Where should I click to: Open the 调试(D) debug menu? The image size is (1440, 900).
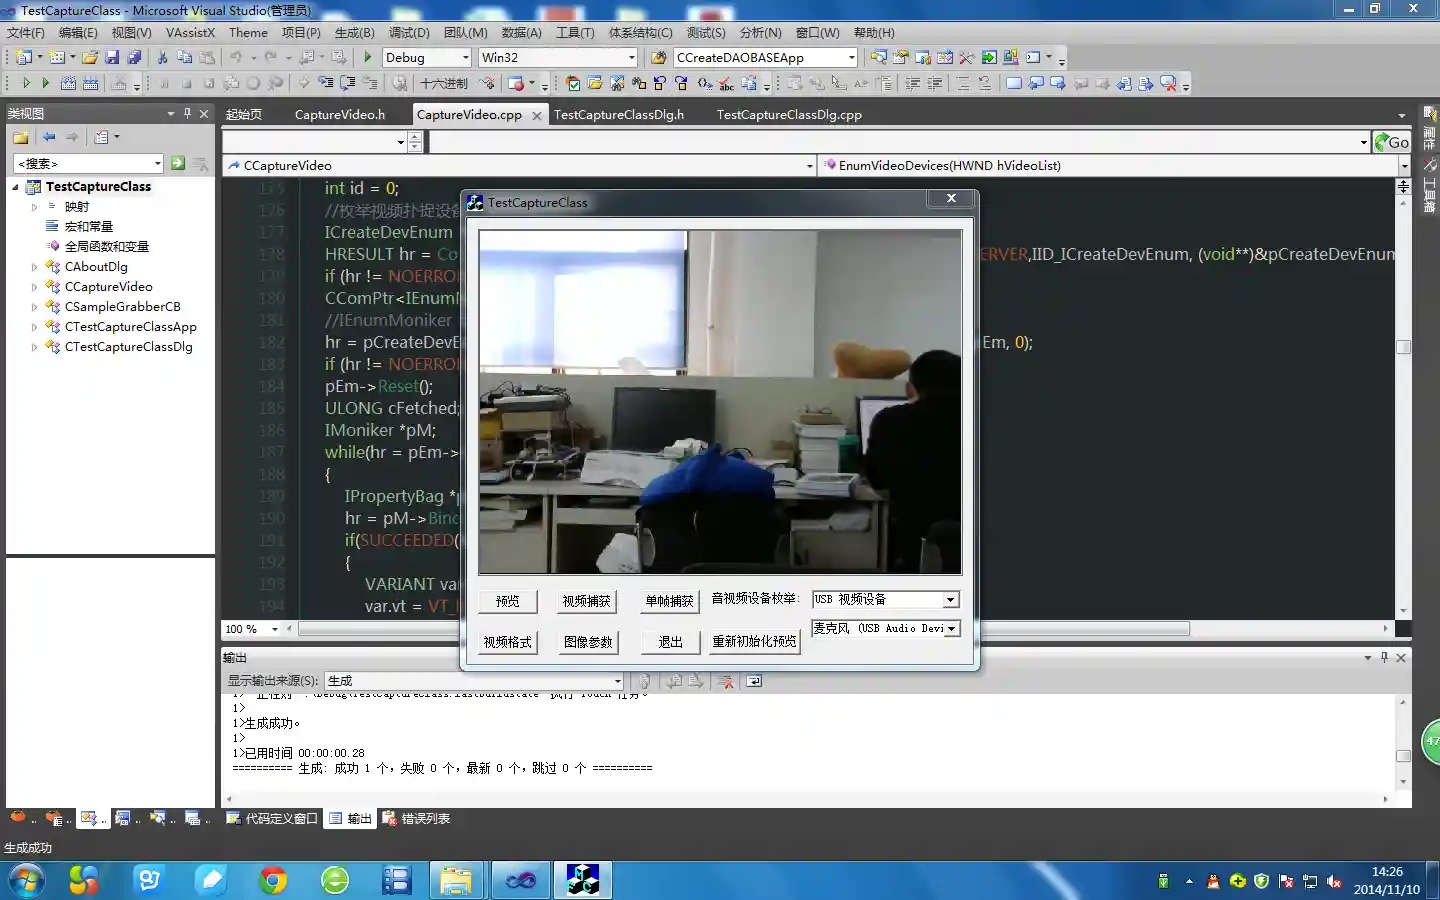tap(408, 33)
